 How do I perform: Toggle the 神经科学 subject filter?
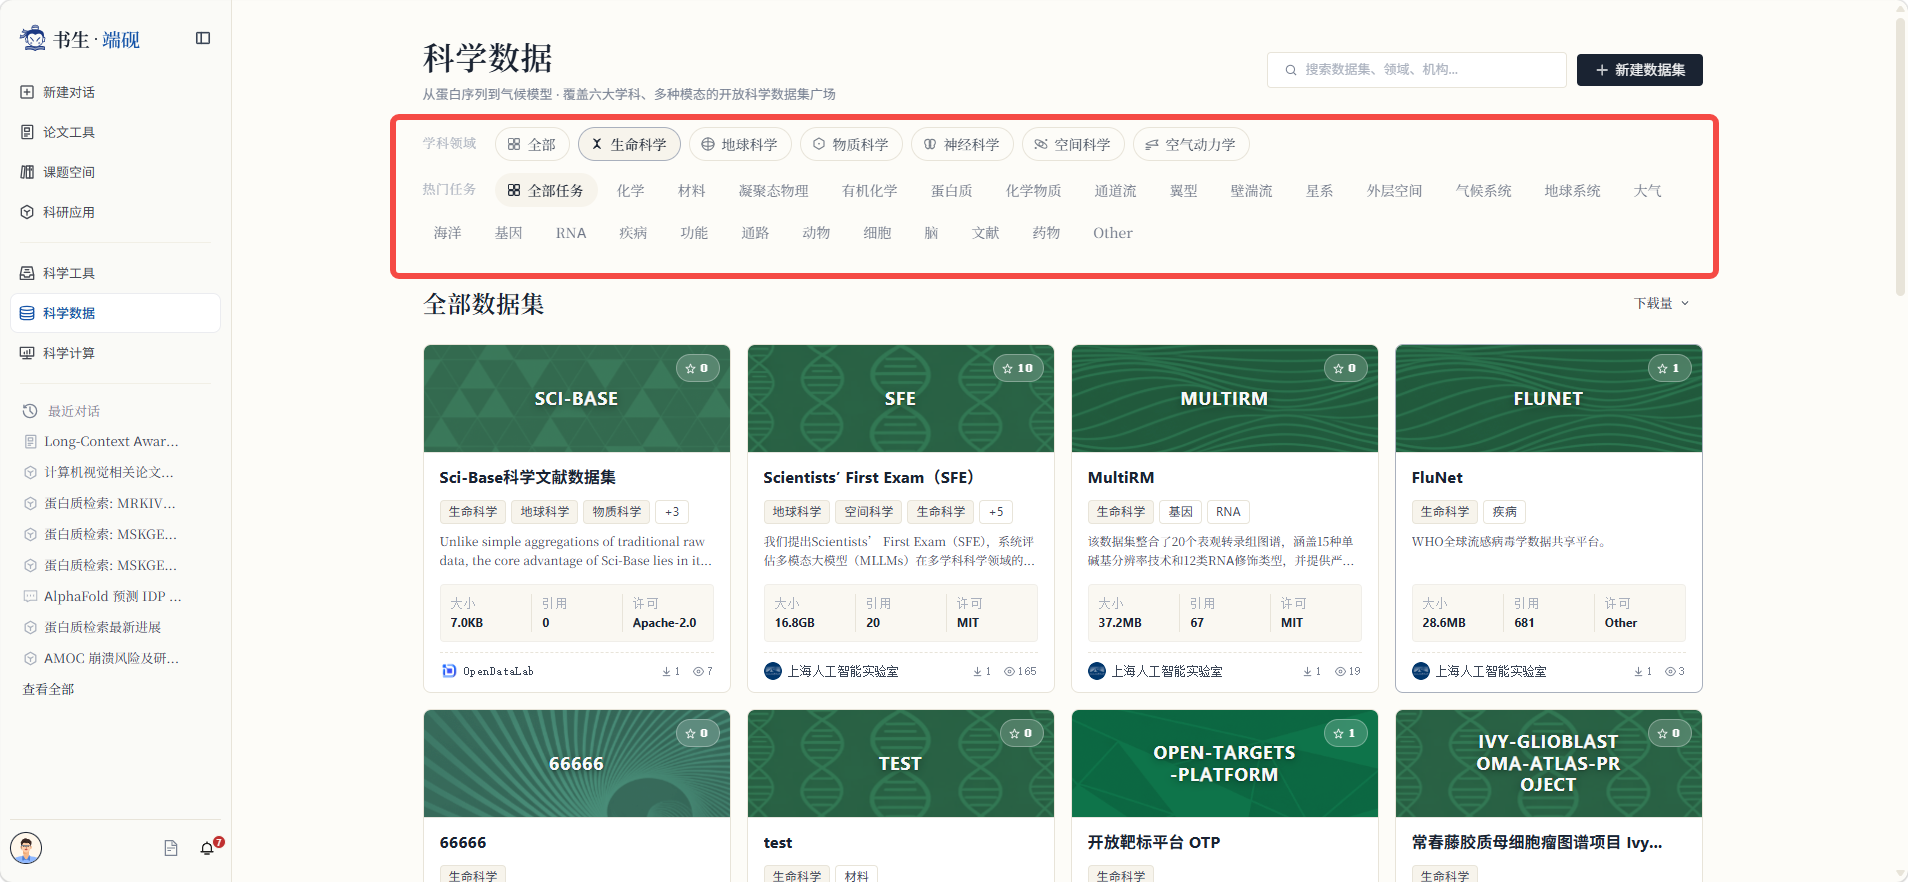click(x=962, y=144)
